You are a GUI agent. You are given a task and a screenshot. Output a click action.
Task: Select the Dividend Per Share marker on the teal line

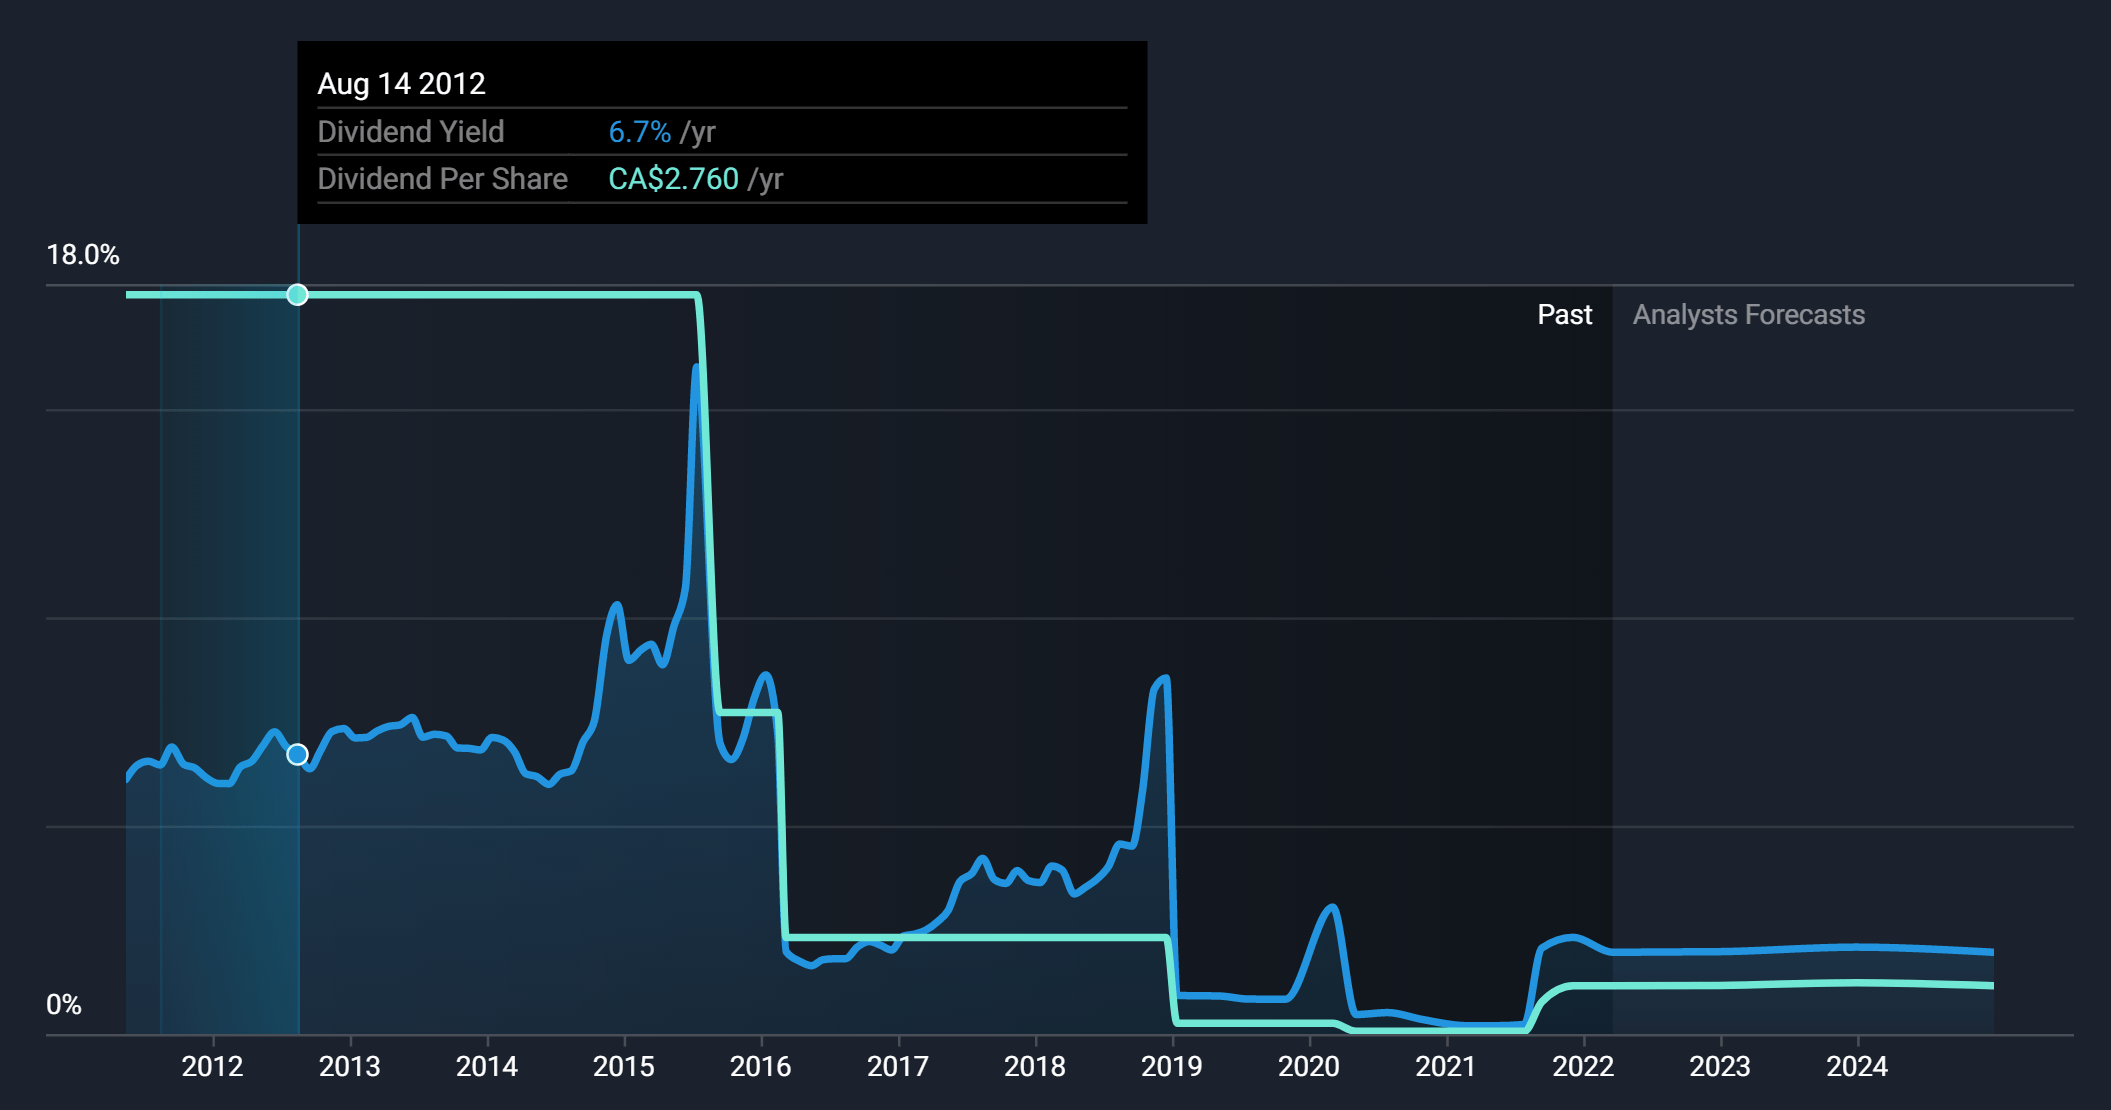coord(297,295)
